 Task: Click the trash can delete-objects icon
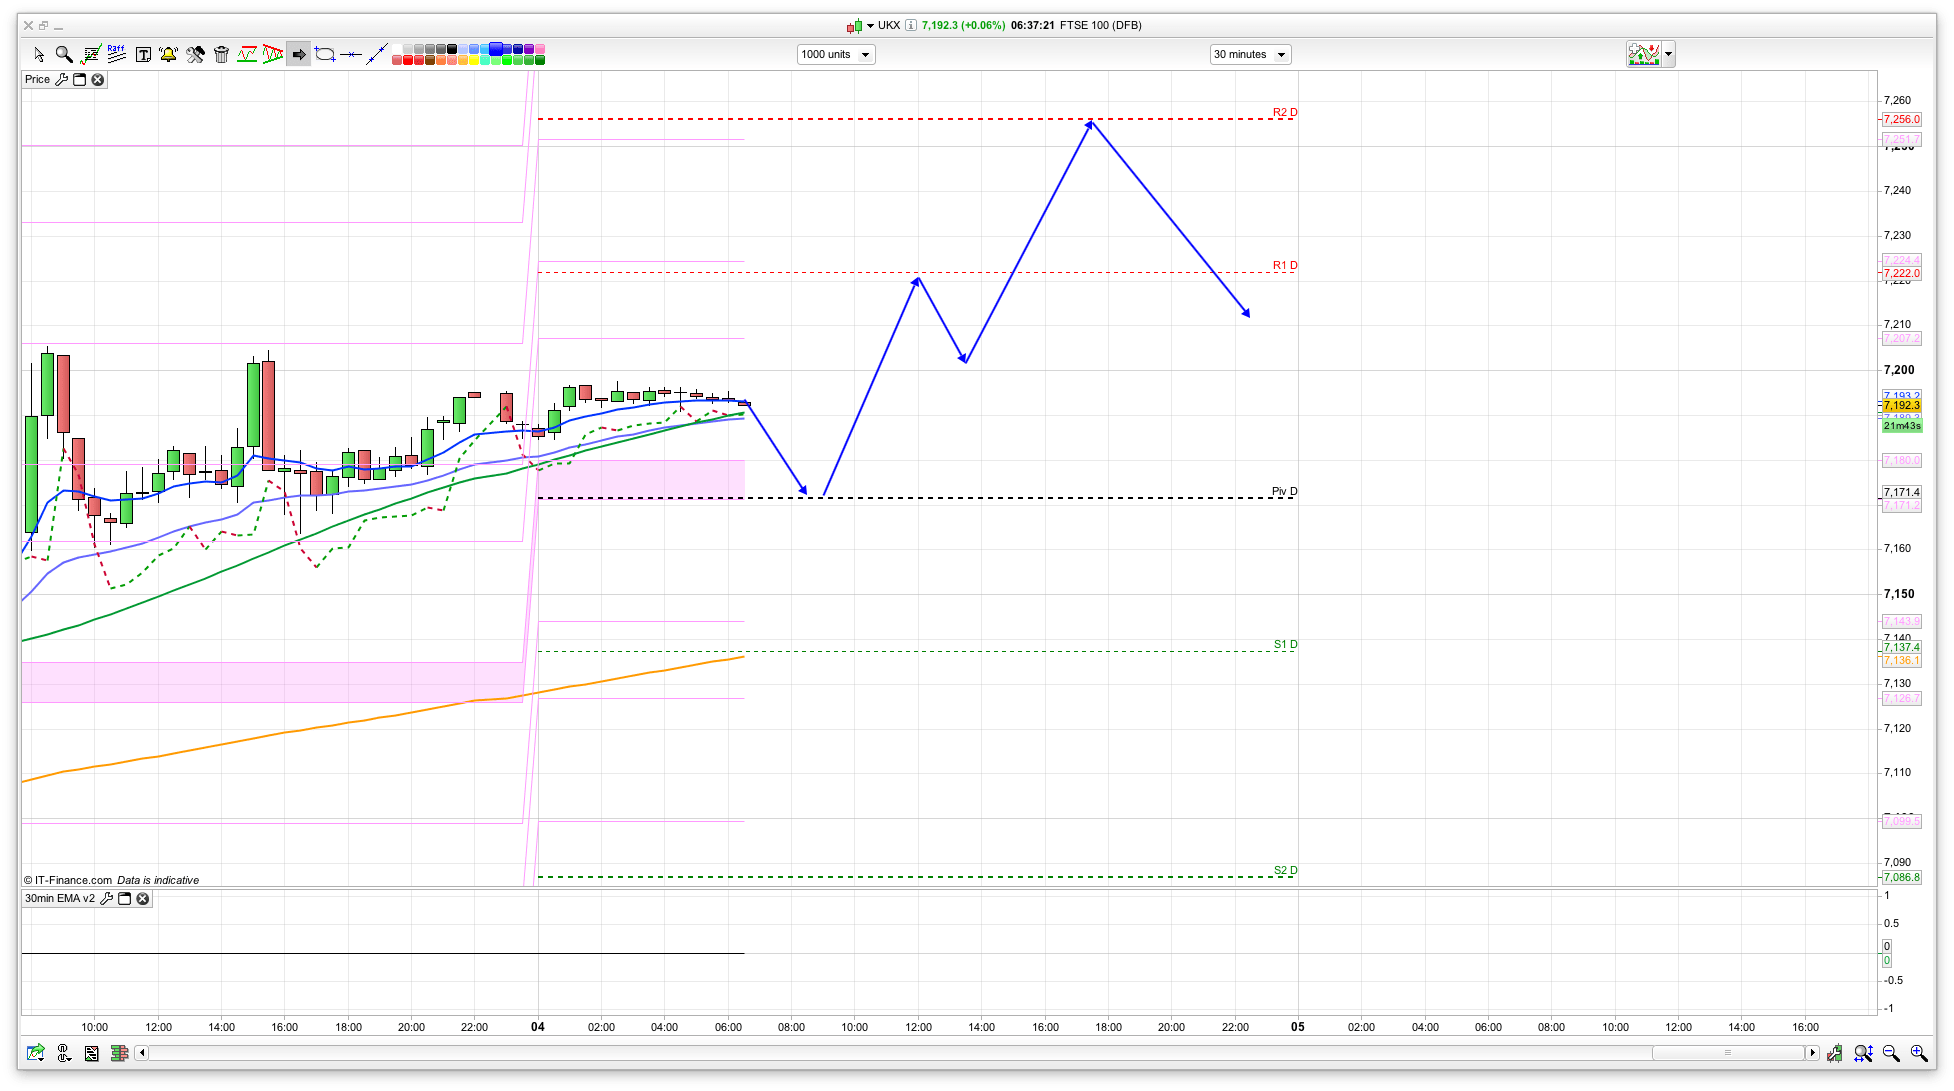click(222, 55)
